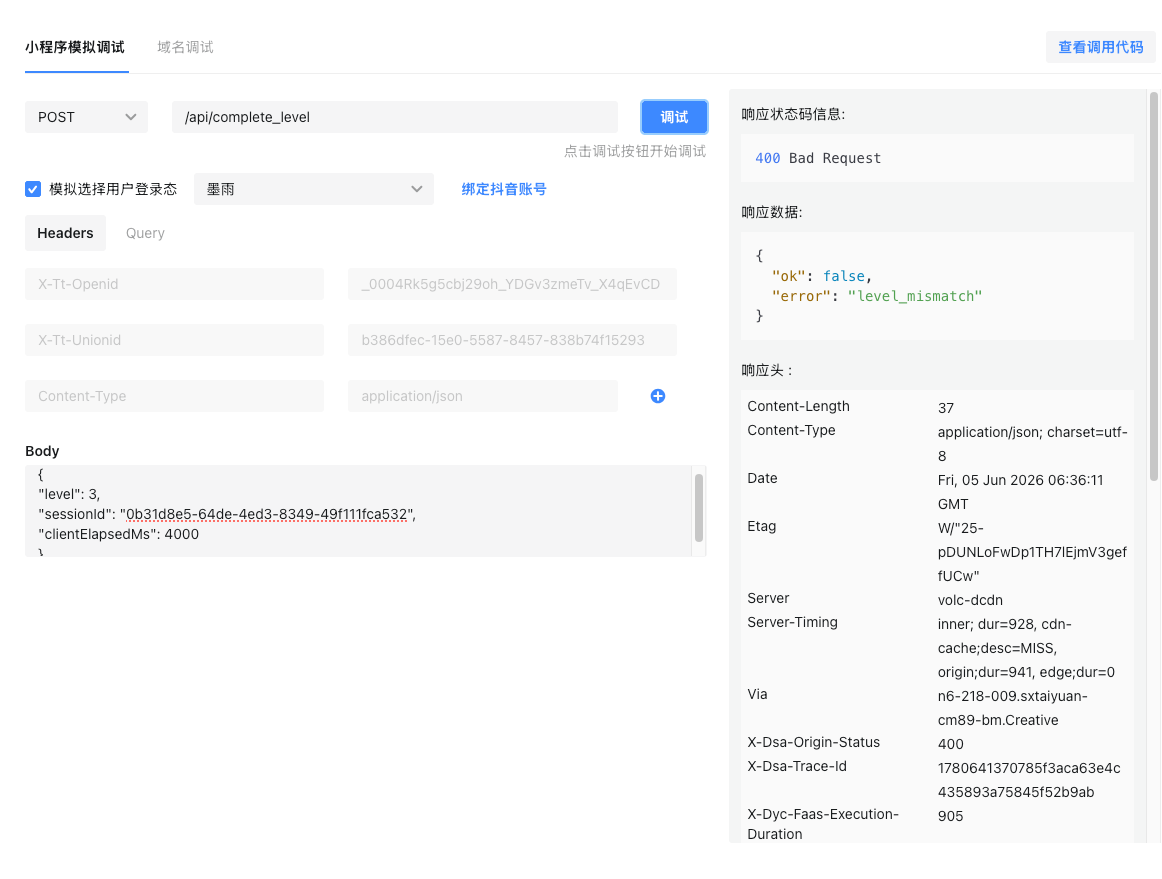
Task: Click the Body editor vertical scrollbar
Action: click(698, 508)
